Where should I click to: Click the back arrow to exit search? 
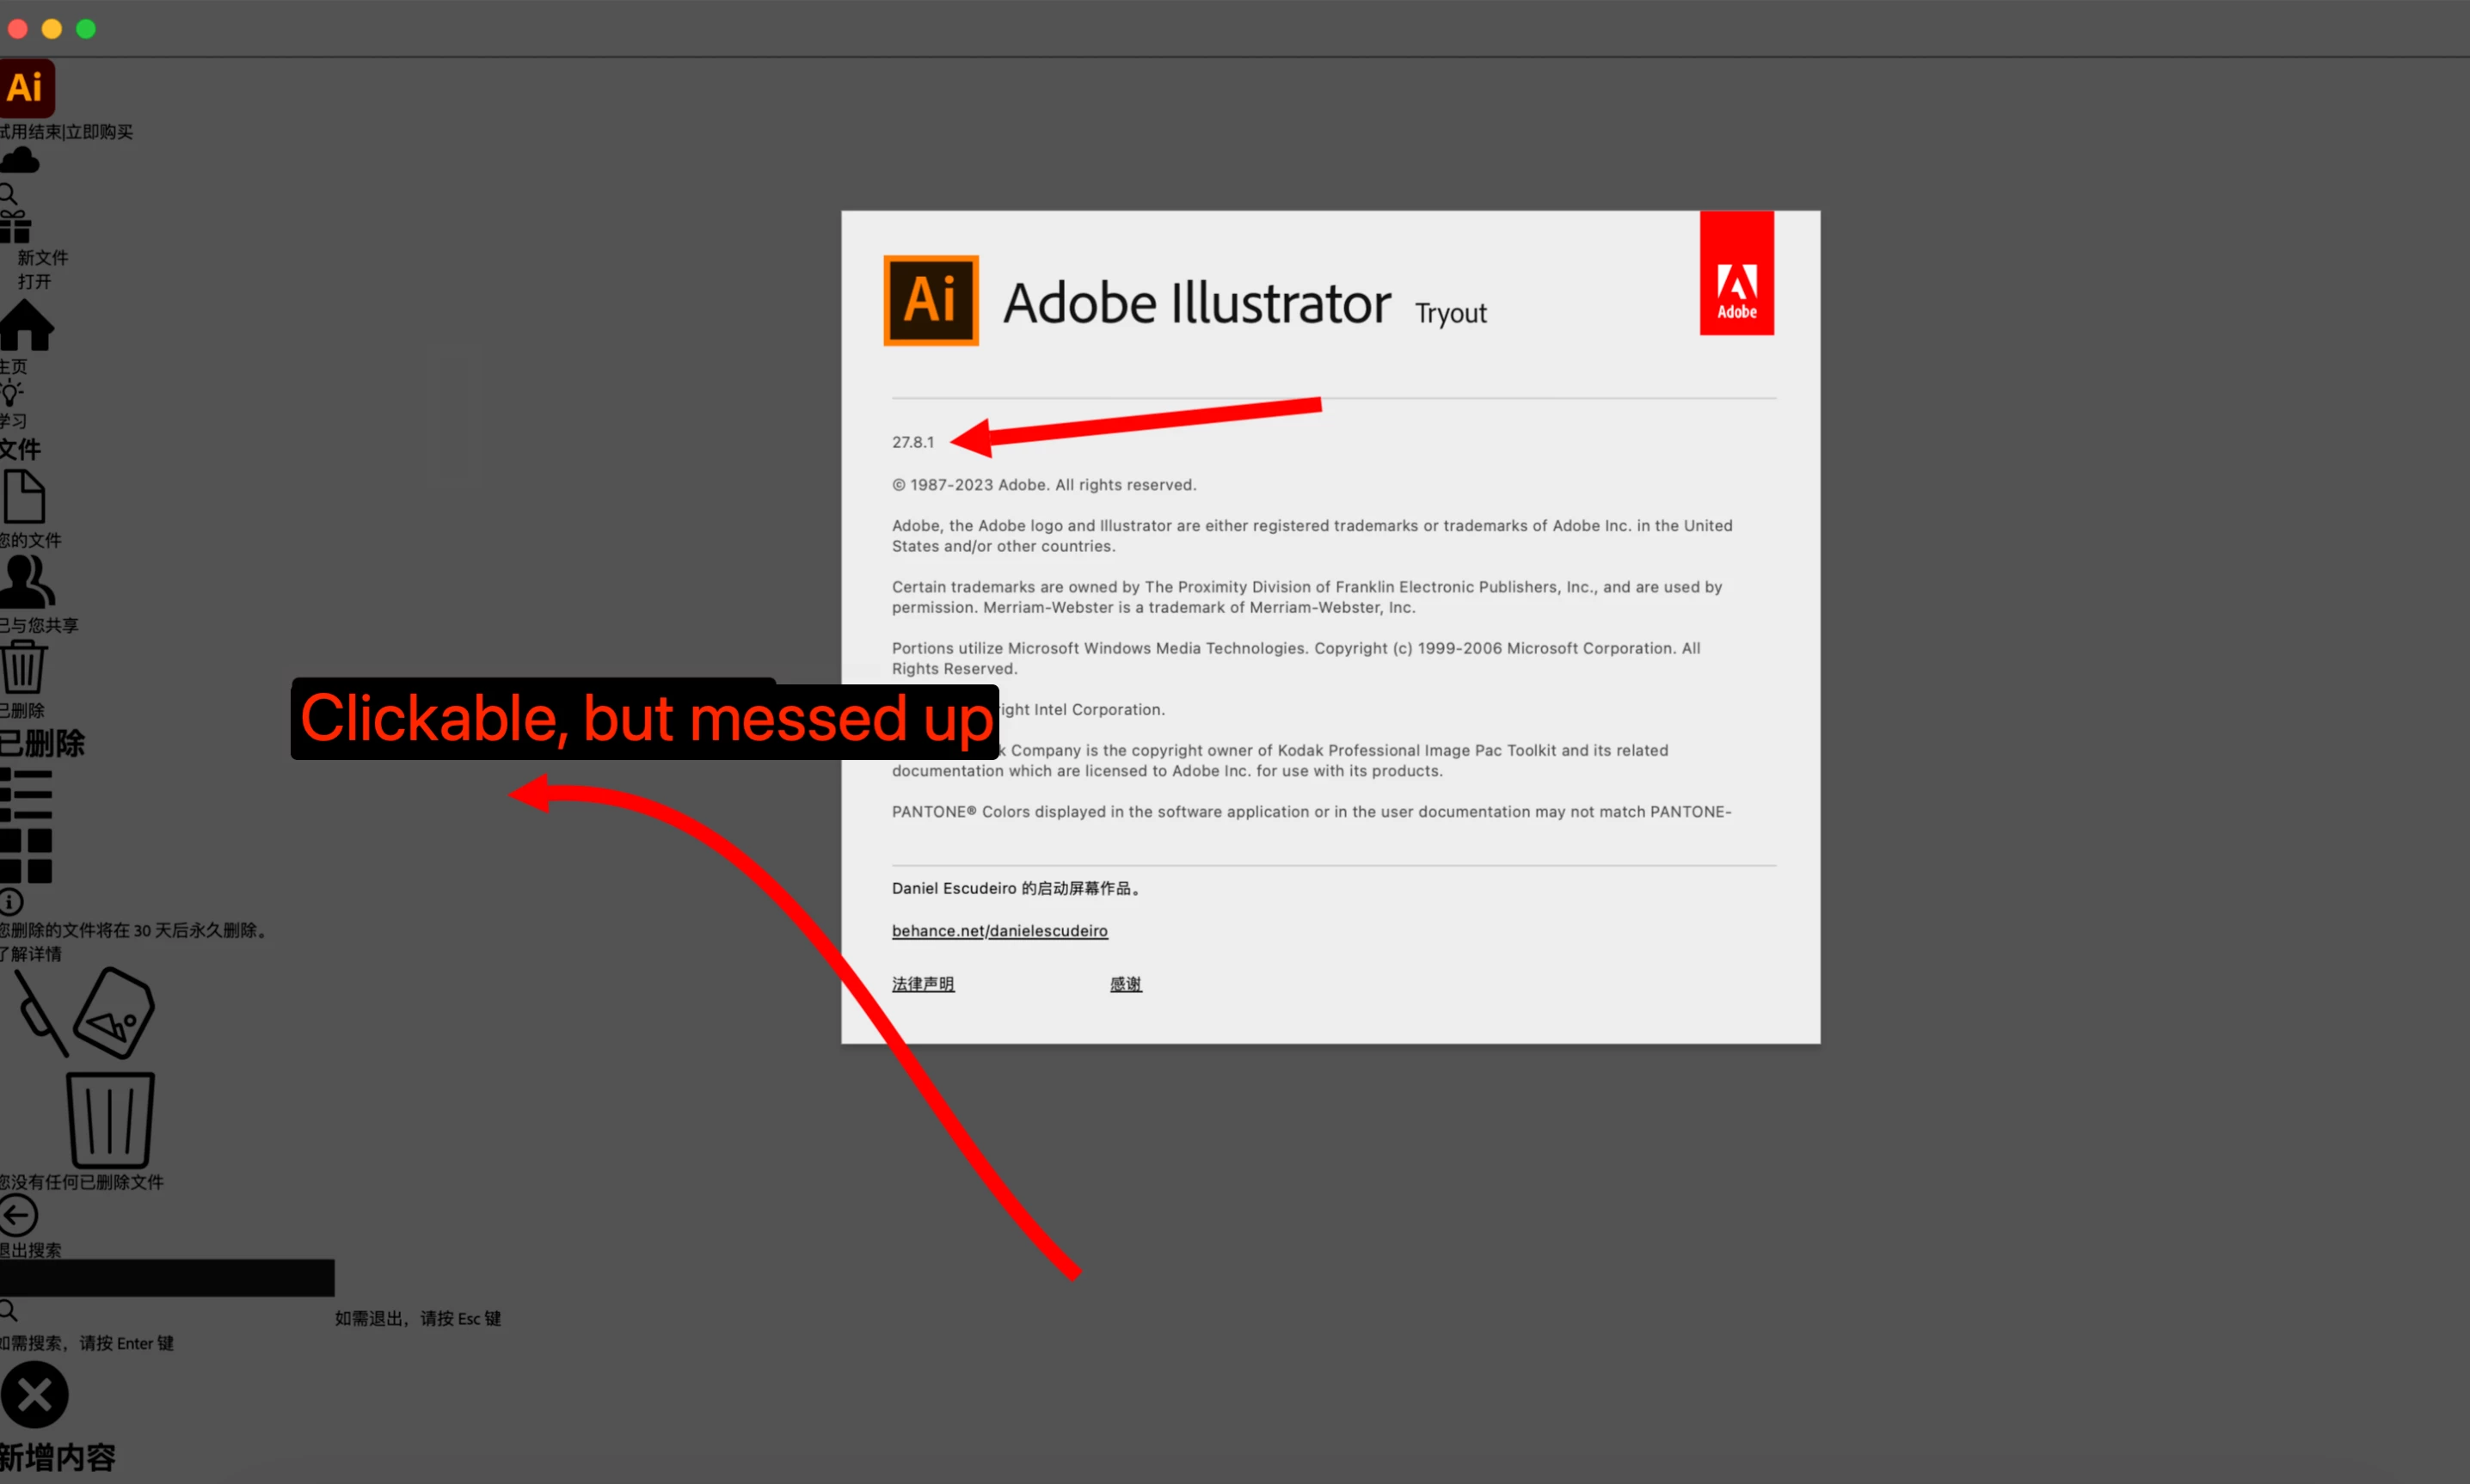pyautogui.click(x=18, y=1216)
